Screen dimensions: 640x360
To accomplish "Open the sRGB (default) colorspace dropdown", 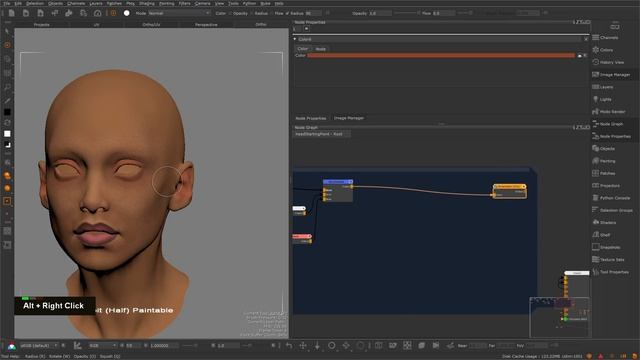I will [x=39, y=346].
